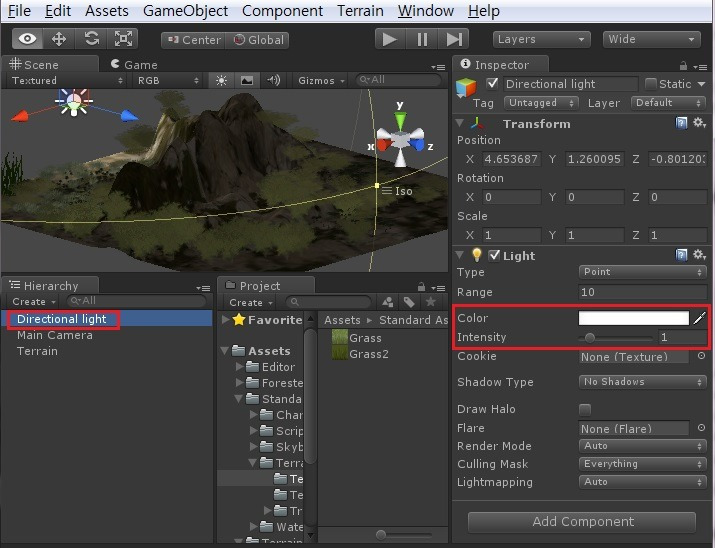Open Hierarchy panel options menu icon
The height and width of the screenshot is (548, 715).
(x=203, y=288)
